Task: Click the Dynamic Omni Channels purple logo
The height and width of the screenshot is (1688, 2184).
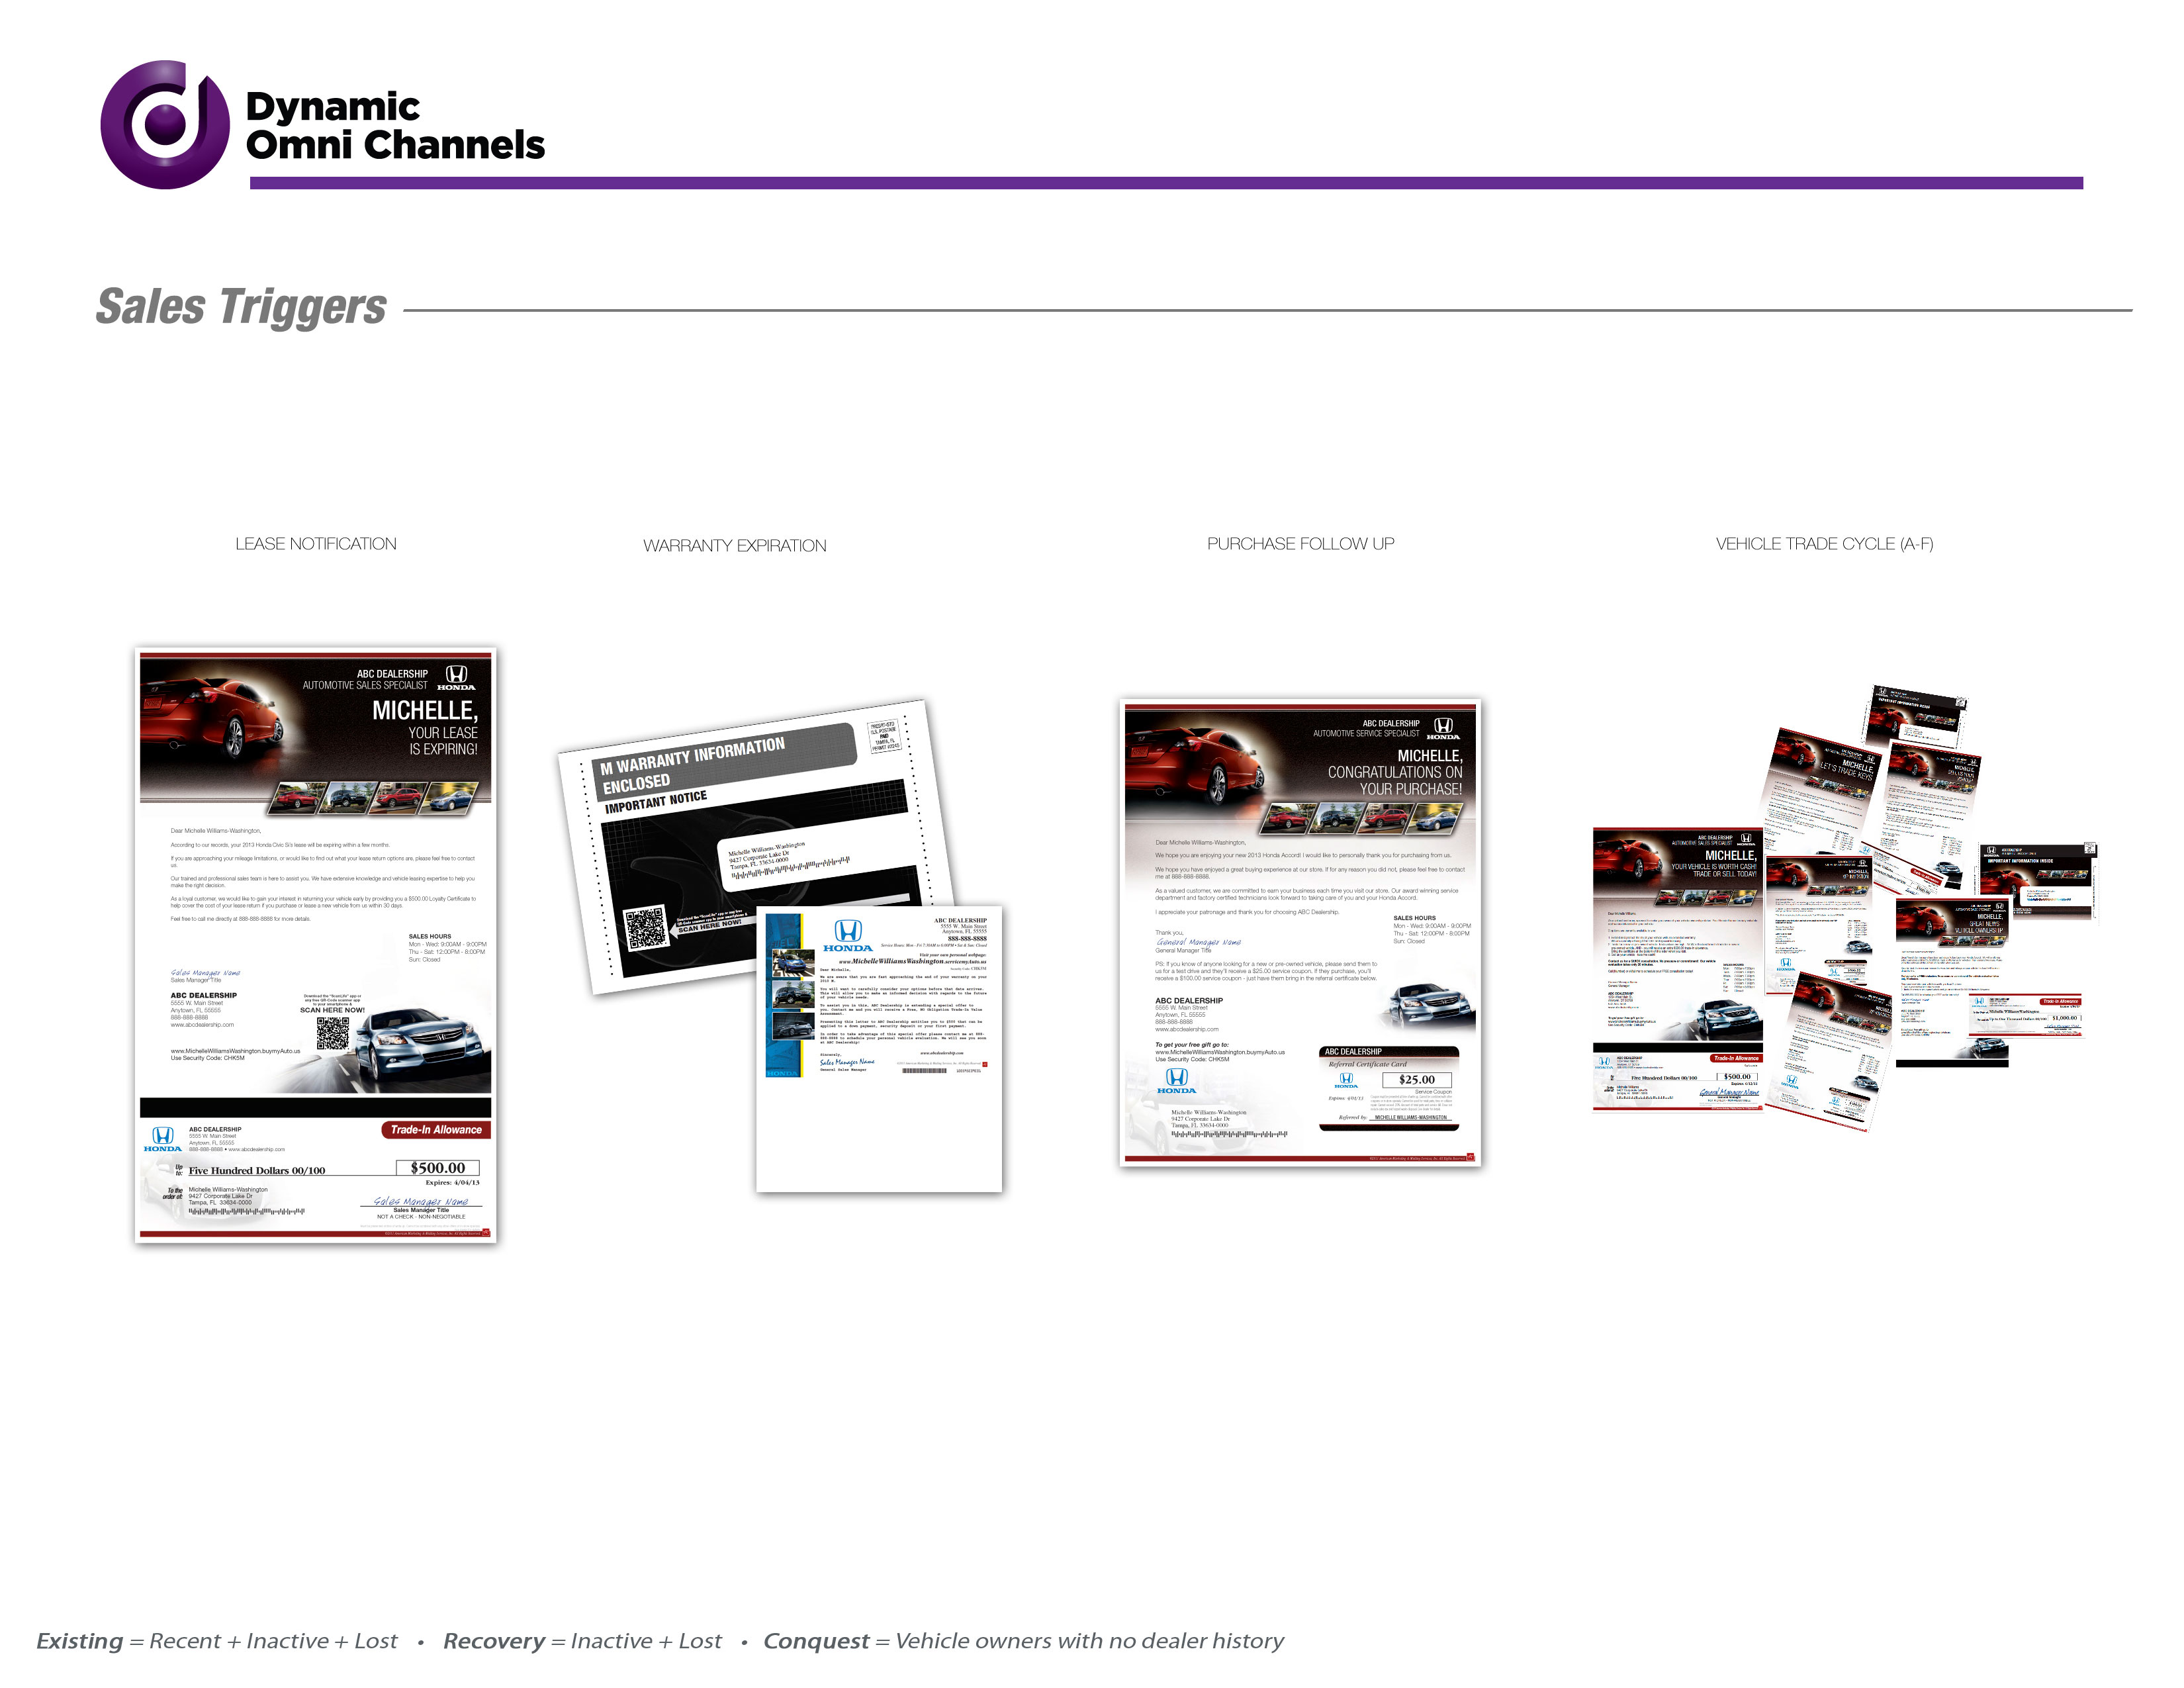Action: click(165, 125)
